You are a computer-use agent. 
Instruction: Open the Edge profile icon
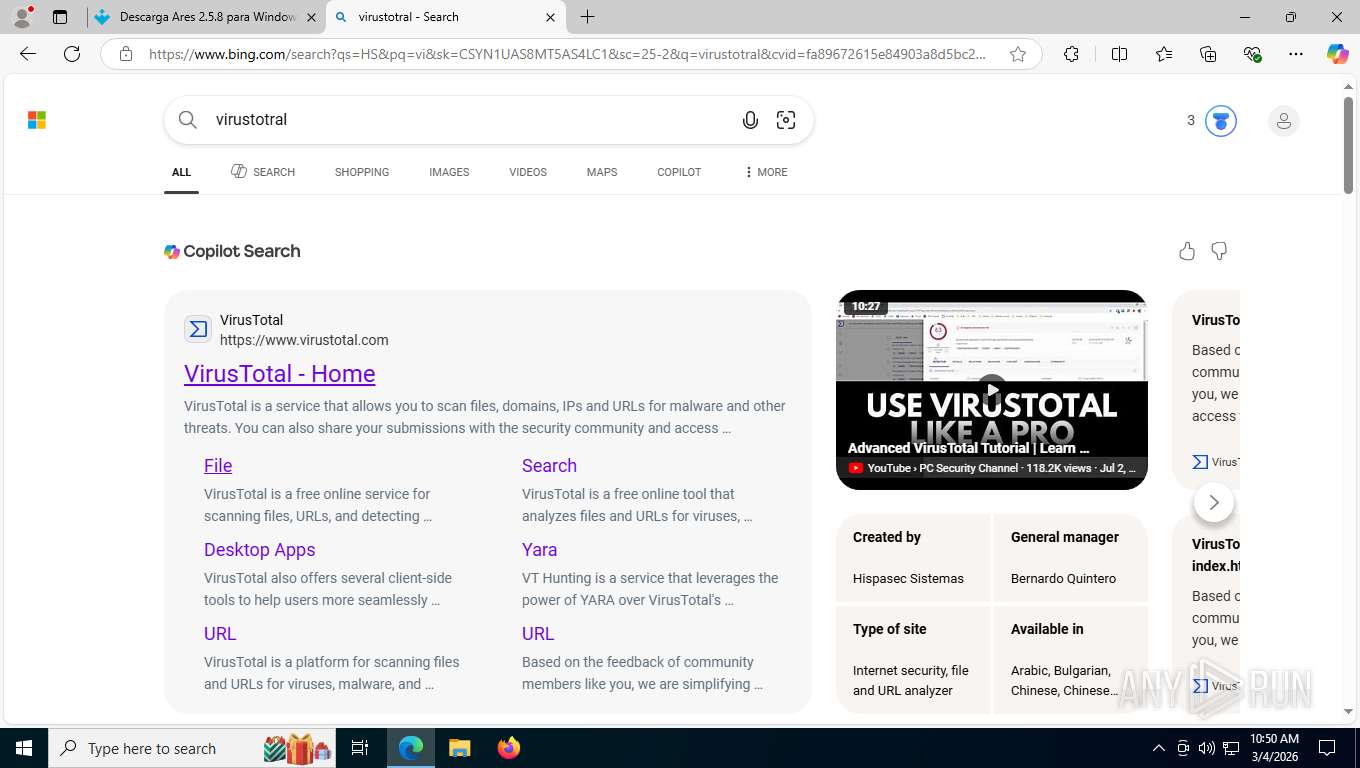[21, 17]
